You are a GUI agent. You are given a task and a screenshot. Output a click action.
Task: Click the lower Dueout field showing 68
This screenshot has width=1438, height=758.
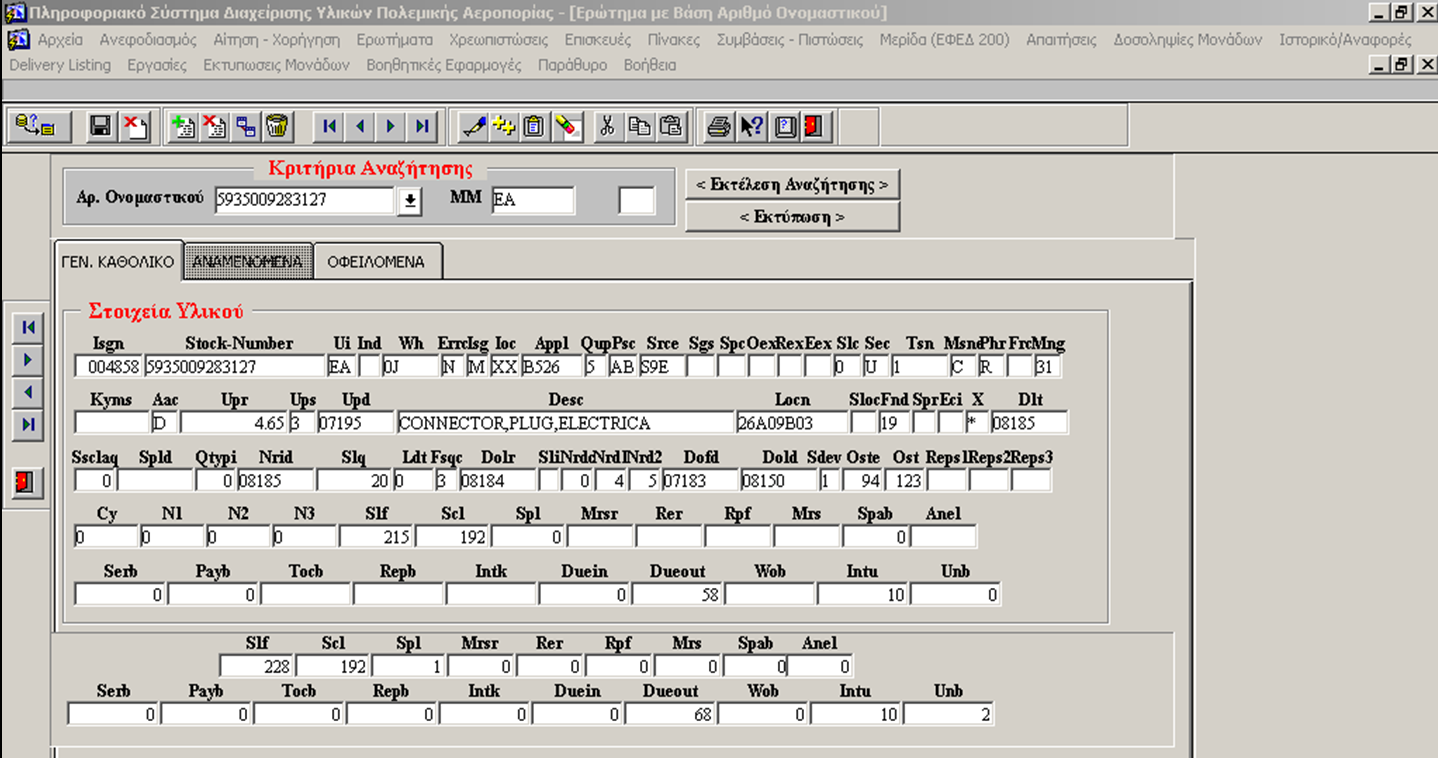point(670,715)
